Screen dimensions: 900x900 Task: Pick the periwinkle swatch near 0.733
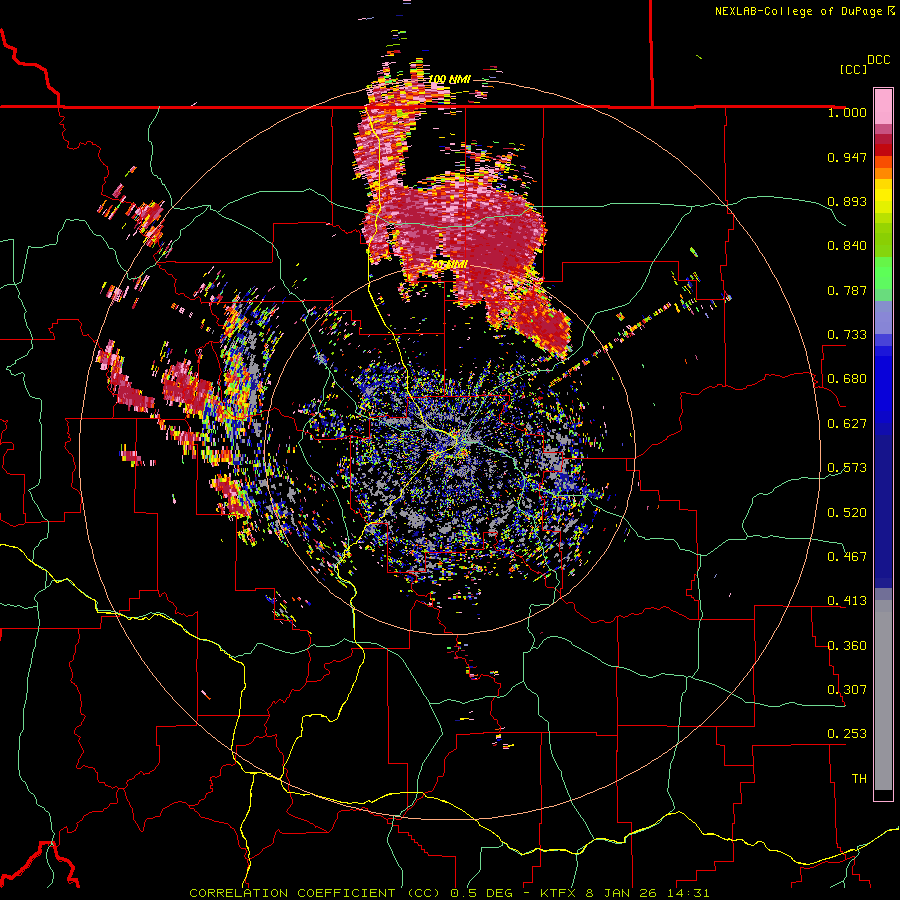click(883, 317)
